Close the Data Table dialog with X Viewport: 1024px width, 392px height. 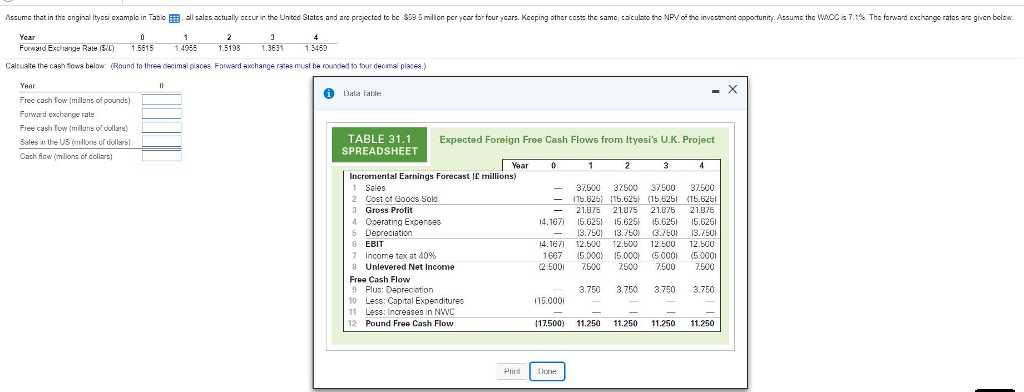pyautogui.click(x=732, y=90)
